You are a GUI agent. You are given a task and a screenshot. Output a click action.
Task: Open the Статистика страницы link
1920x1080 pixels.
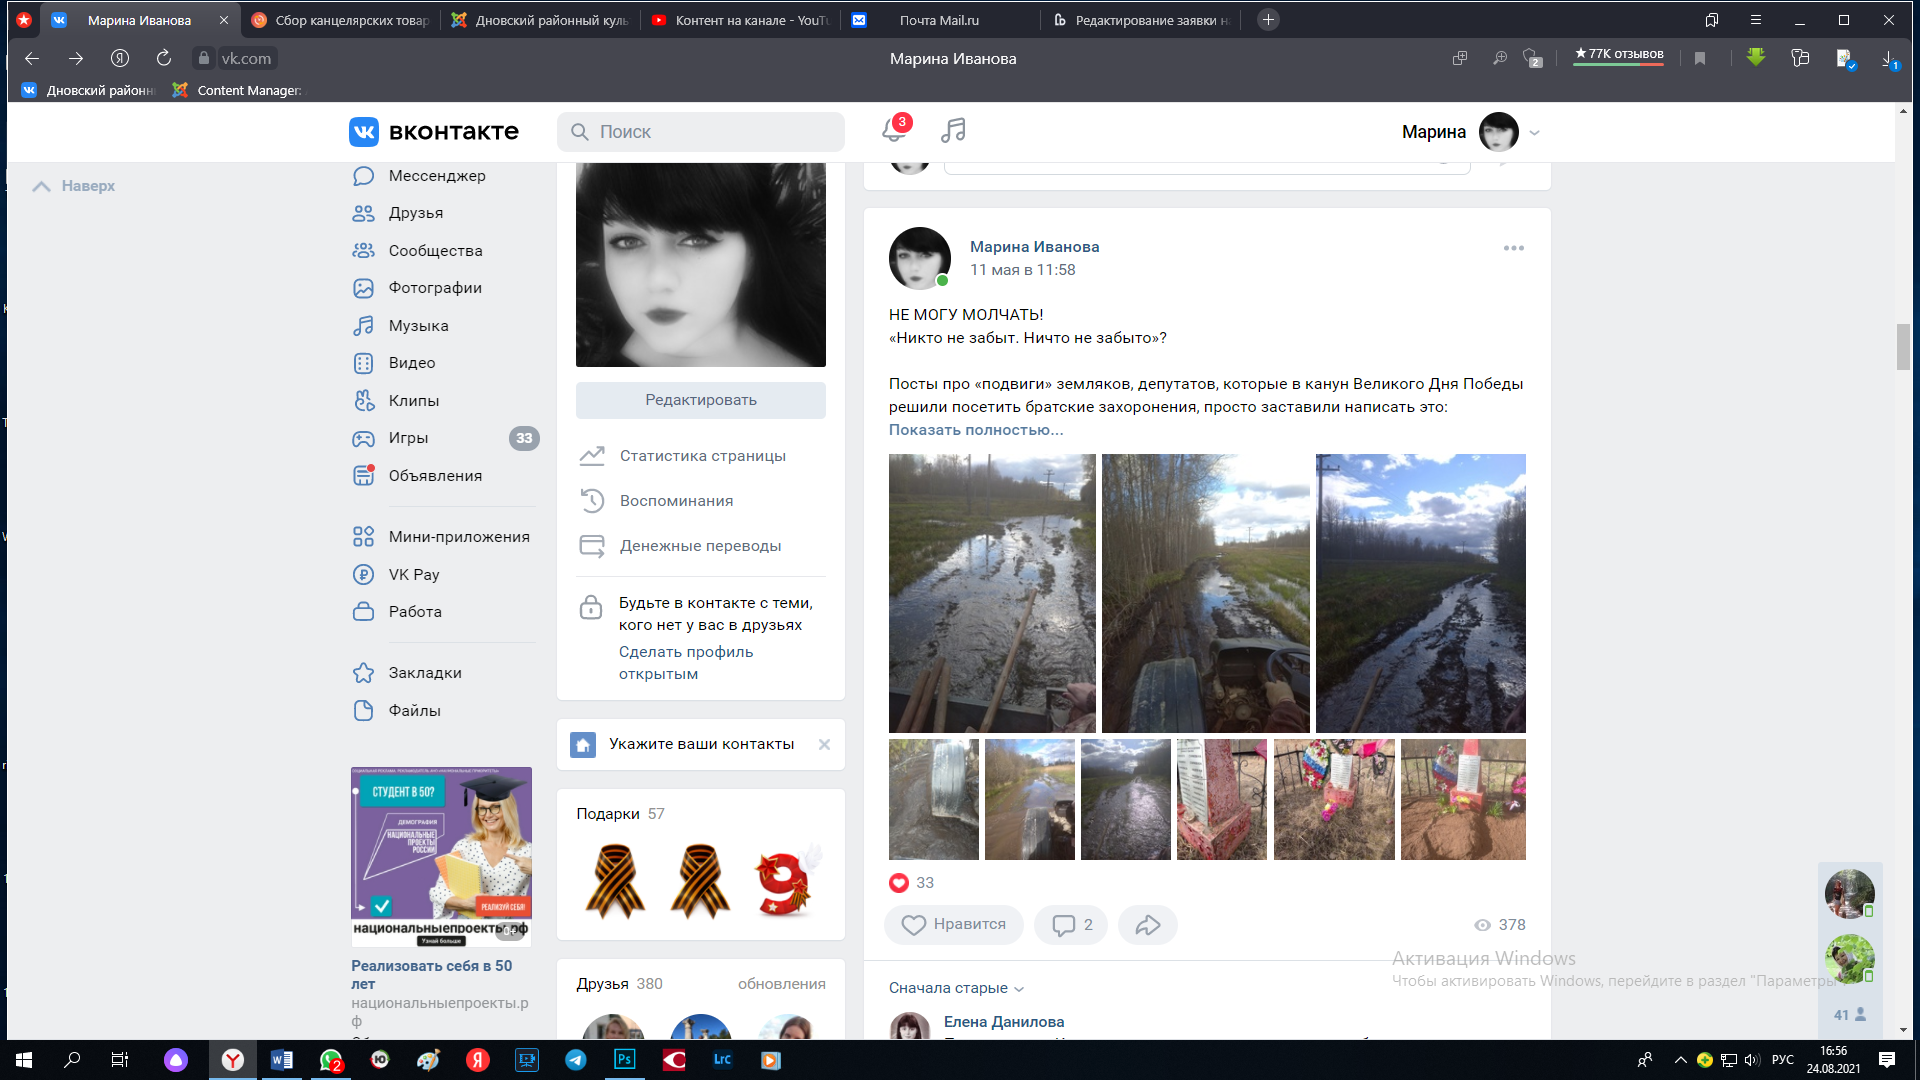[702, 456]
